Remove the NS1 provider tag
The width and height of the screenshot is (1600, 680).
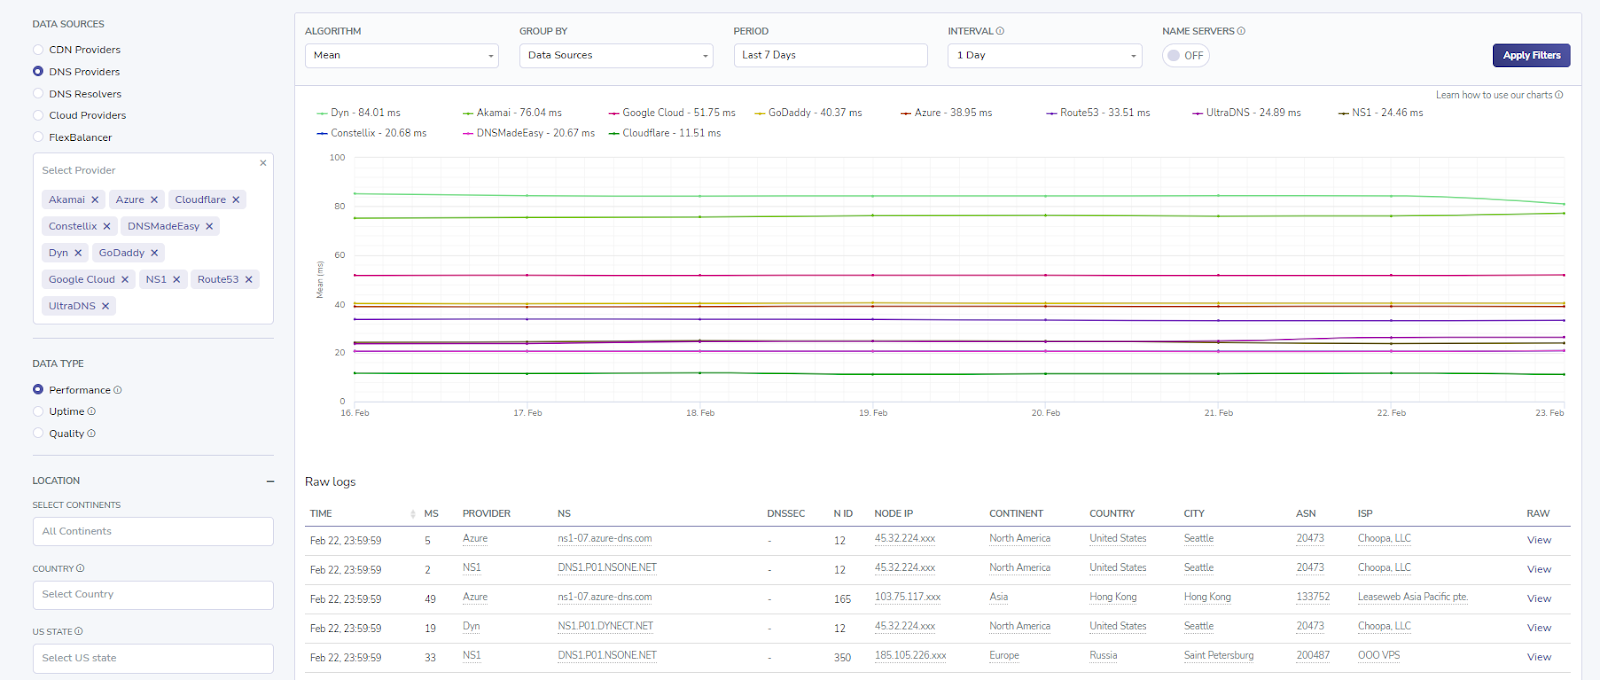click(176, 280)
